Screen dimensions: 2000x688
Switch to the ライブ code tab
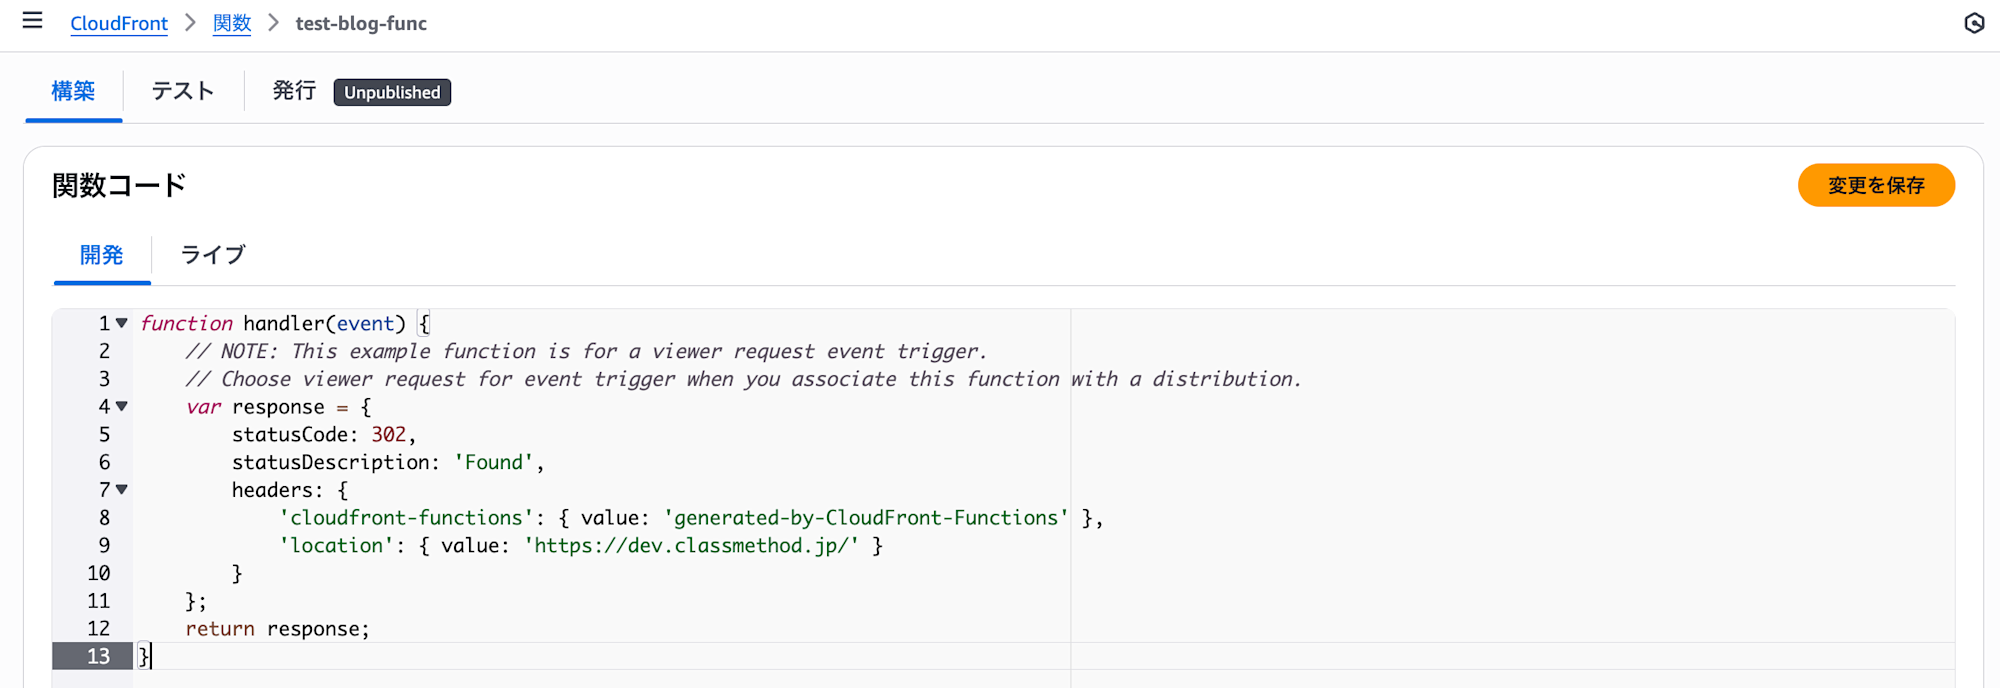click(x=212, y=255)
